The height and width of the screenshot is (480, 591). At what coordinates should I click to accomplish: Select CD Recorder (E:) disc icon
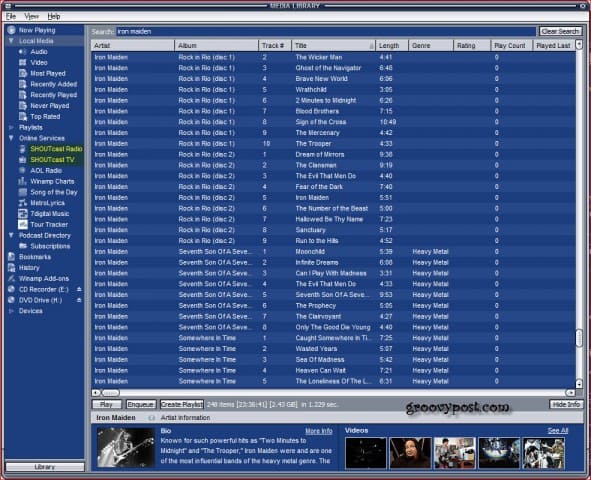tap(12, 289)
